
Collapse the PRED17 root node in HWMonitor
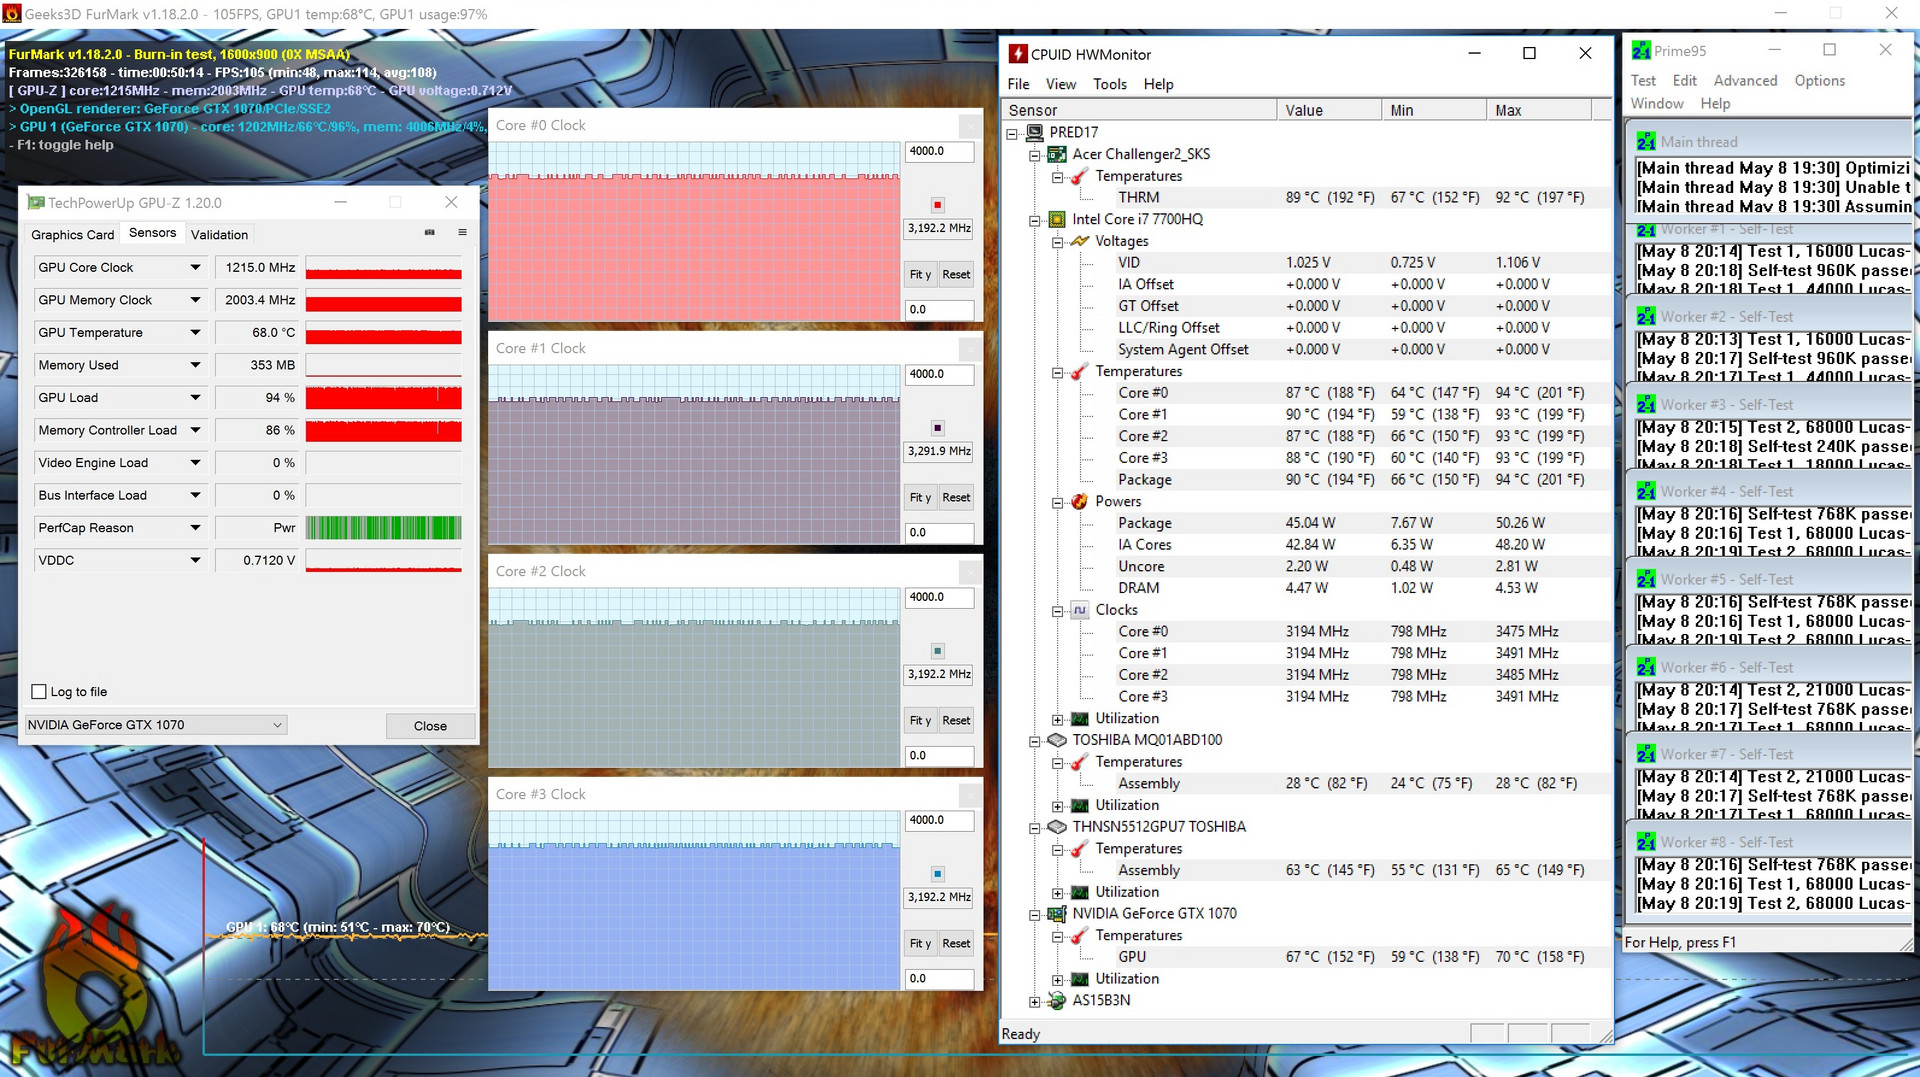(1012, 133)
